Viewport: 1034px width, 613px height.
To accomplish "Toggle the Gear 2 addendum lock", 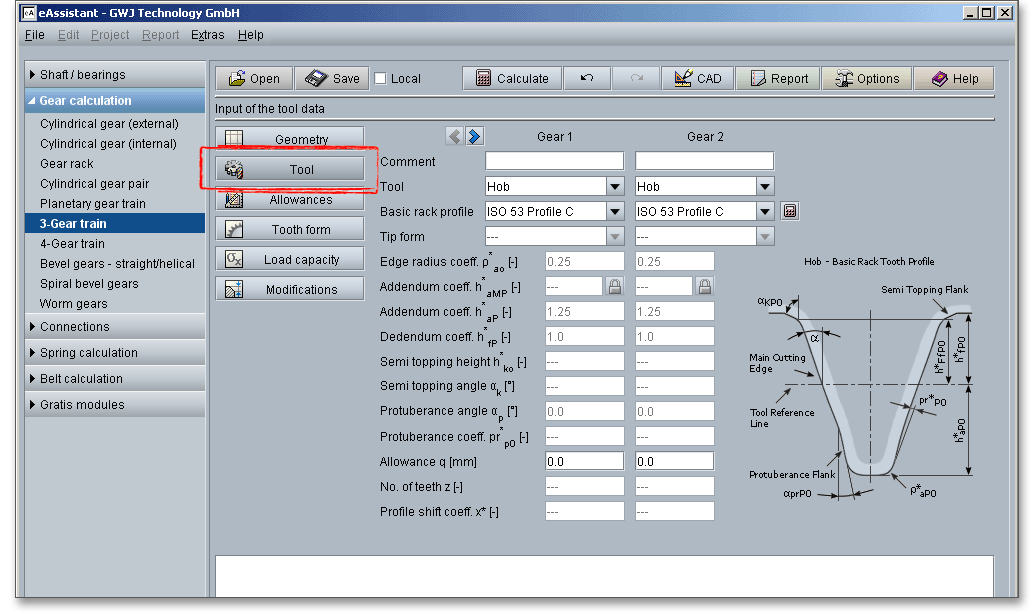I will [704, 287].
